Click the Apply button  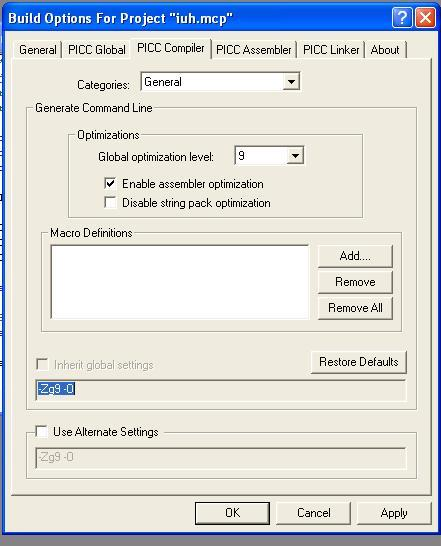point(394,513)
